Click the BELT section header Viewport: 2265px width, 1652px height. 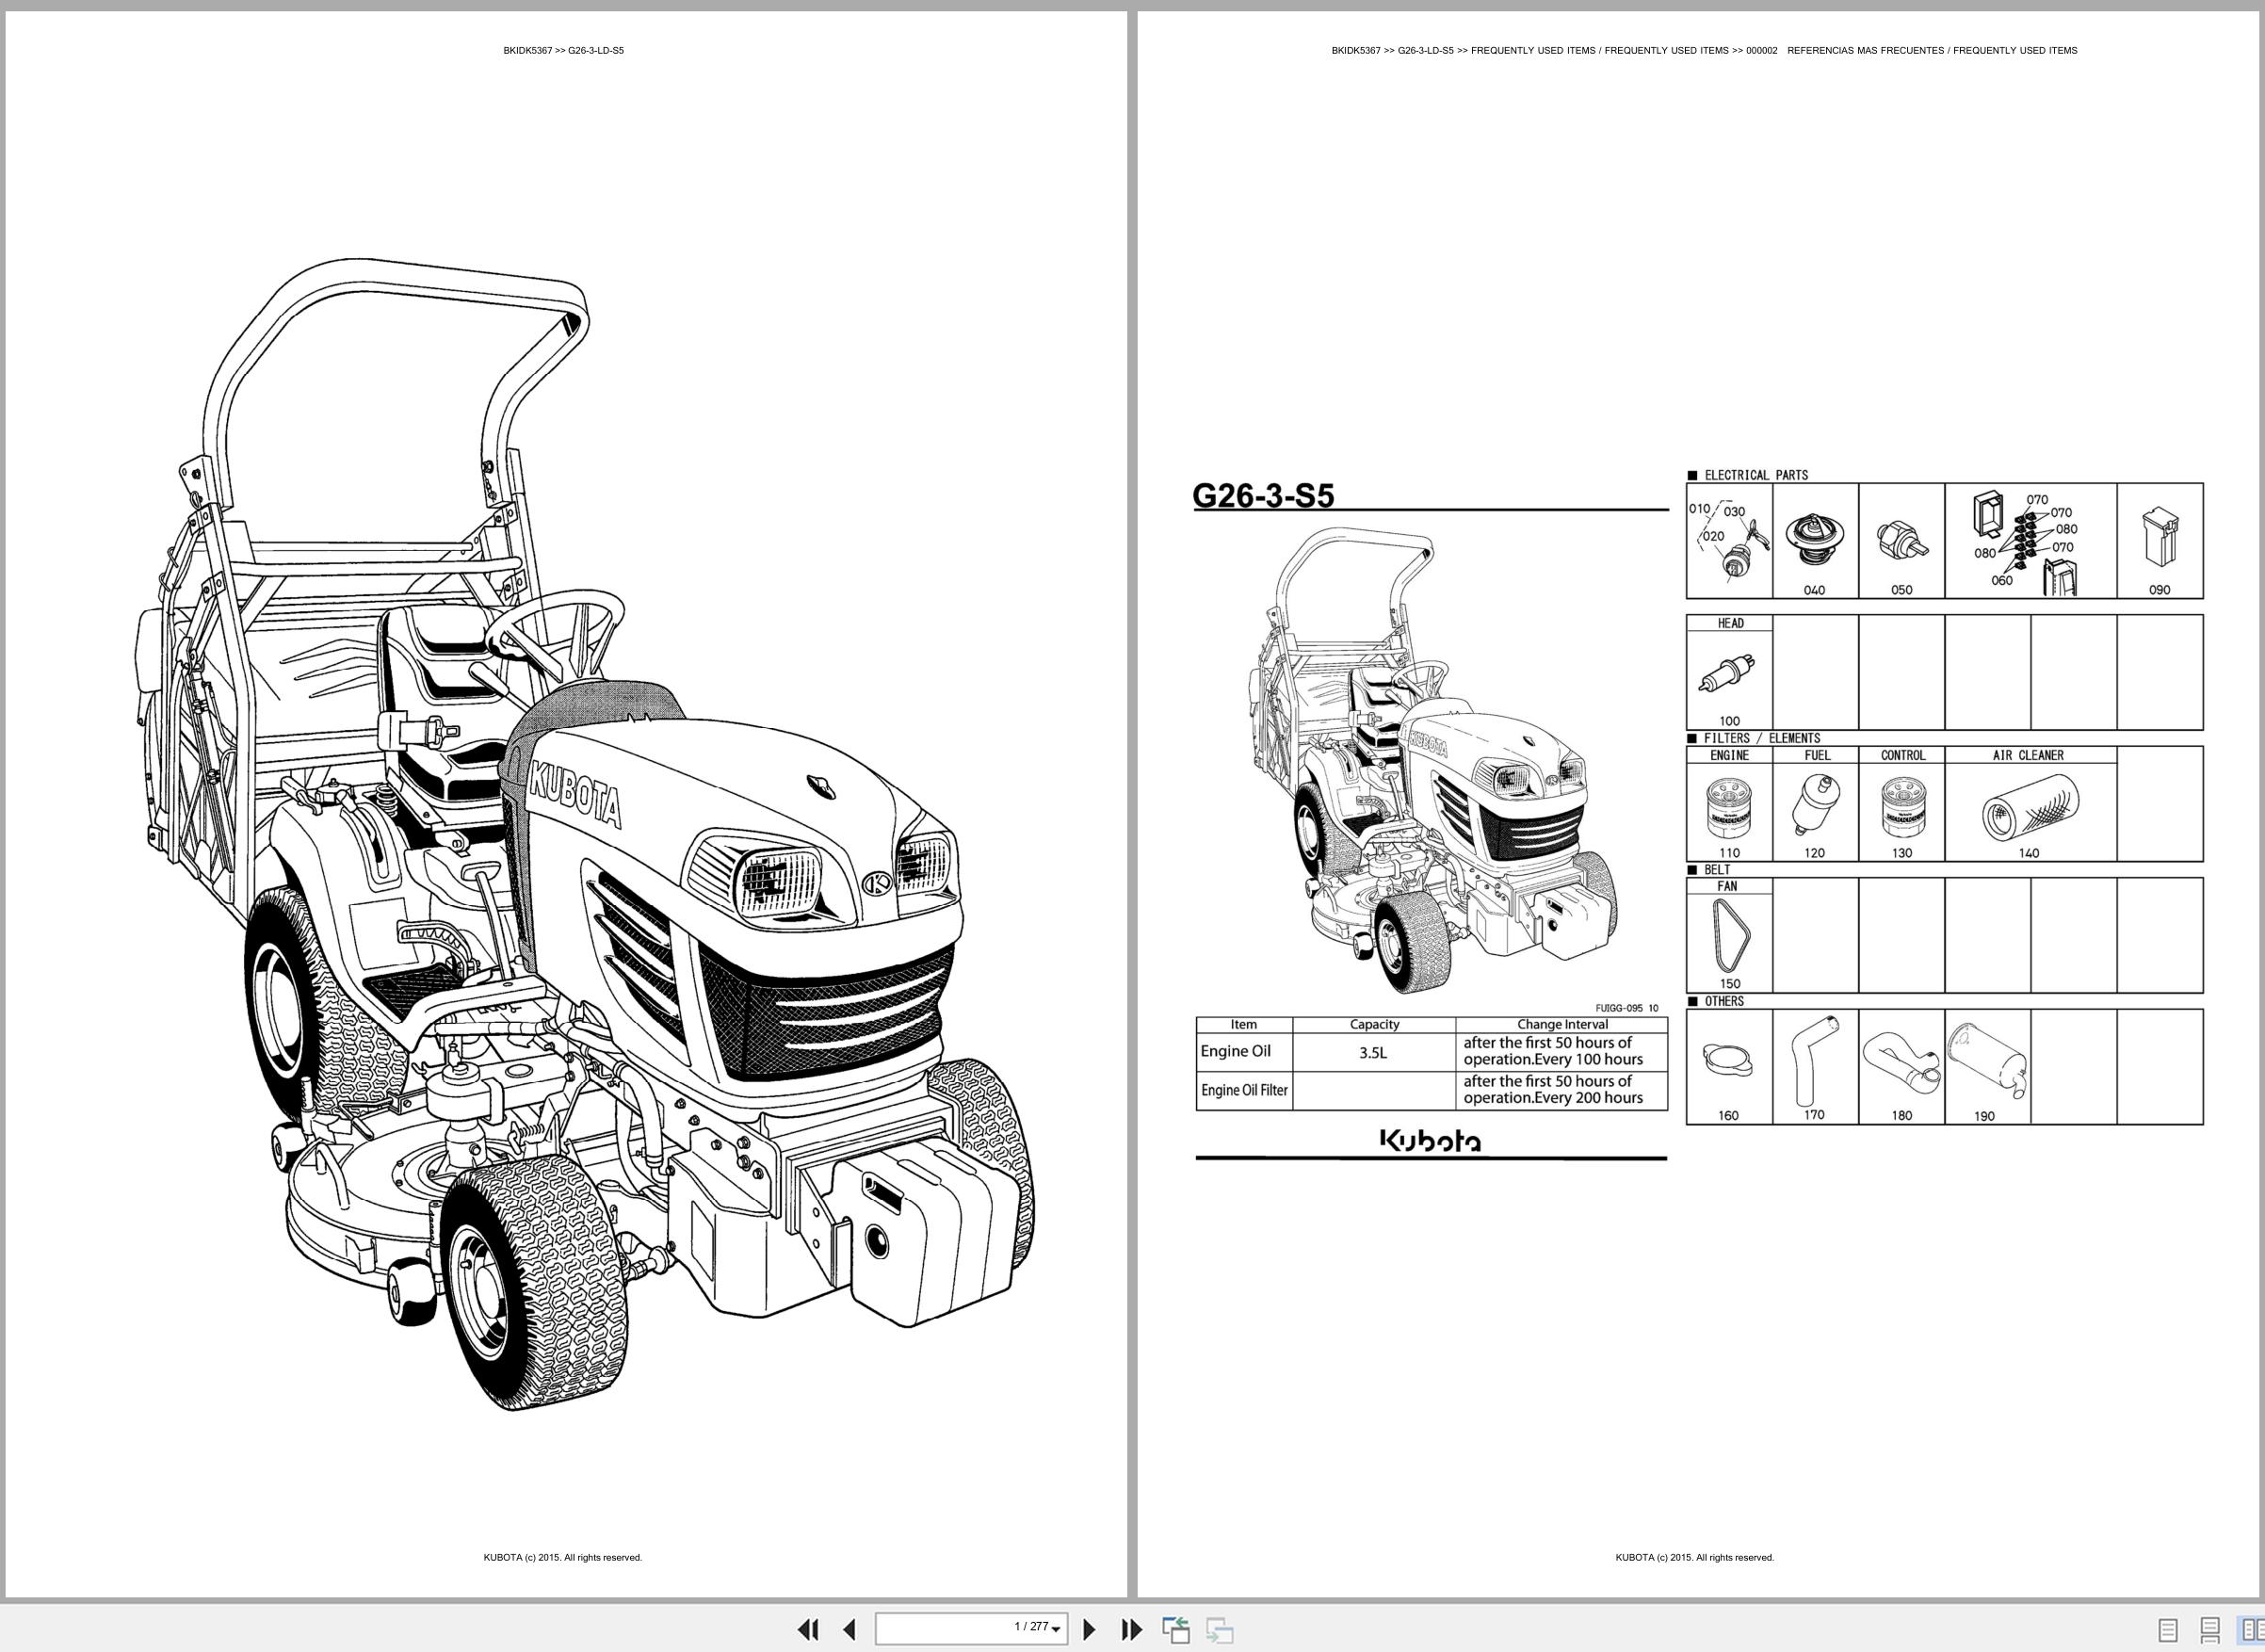[1717, 870]
